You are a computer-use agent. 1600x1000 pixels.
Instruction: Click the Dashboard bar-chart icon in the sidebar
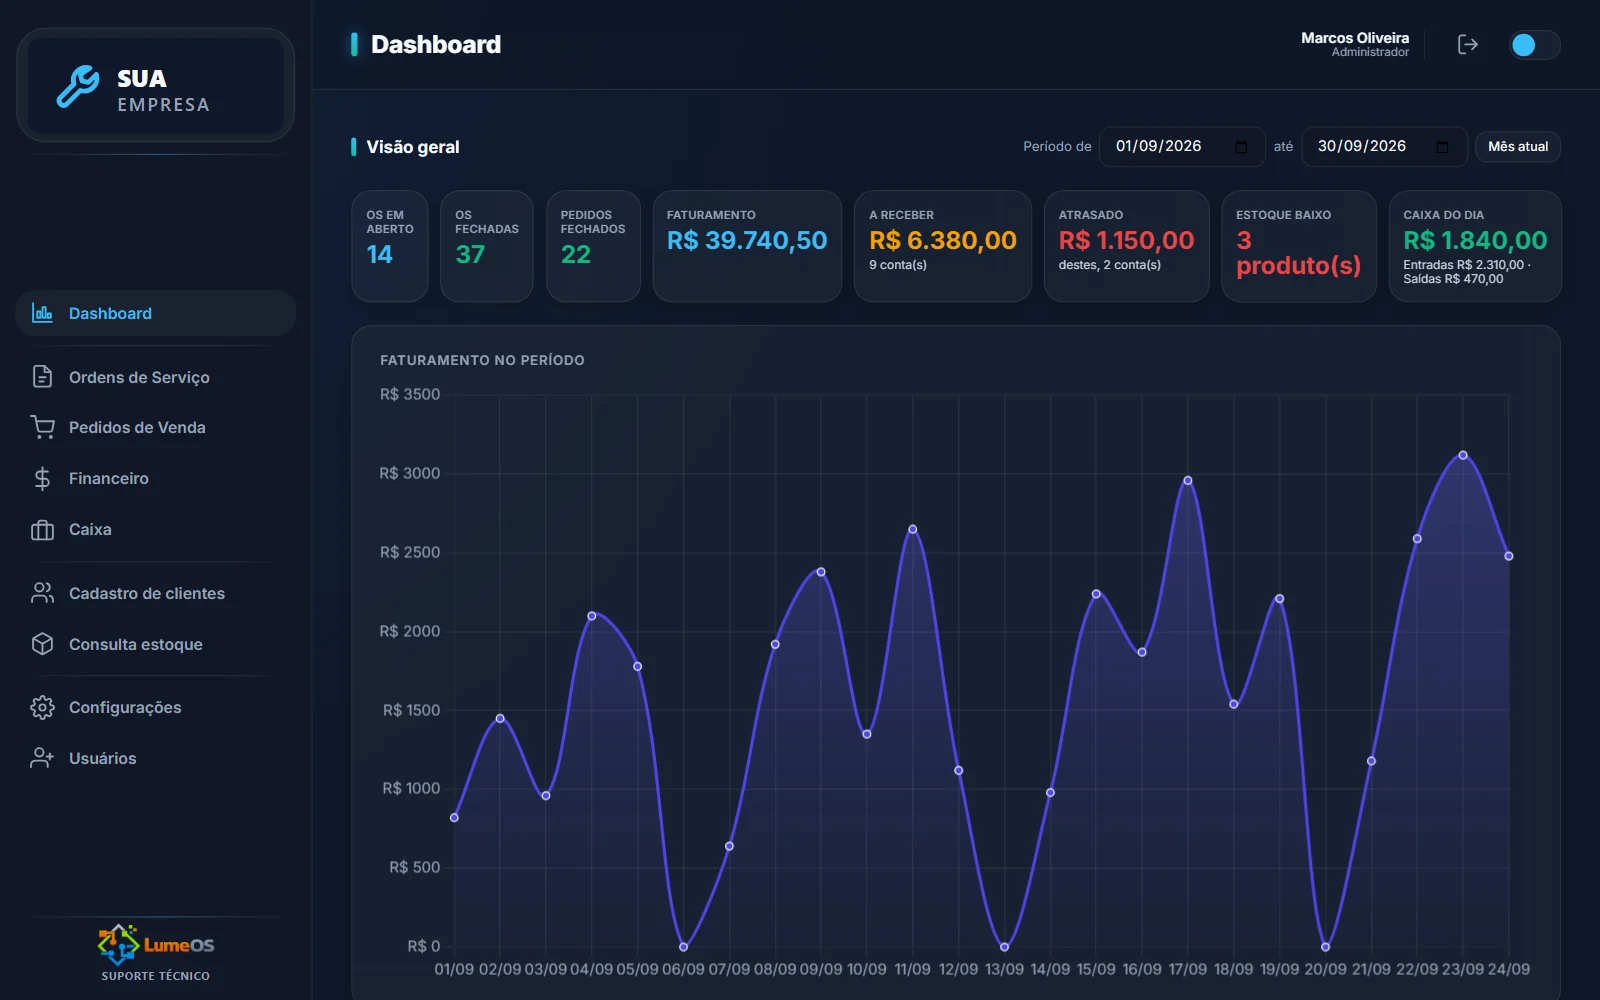point(42,313)
